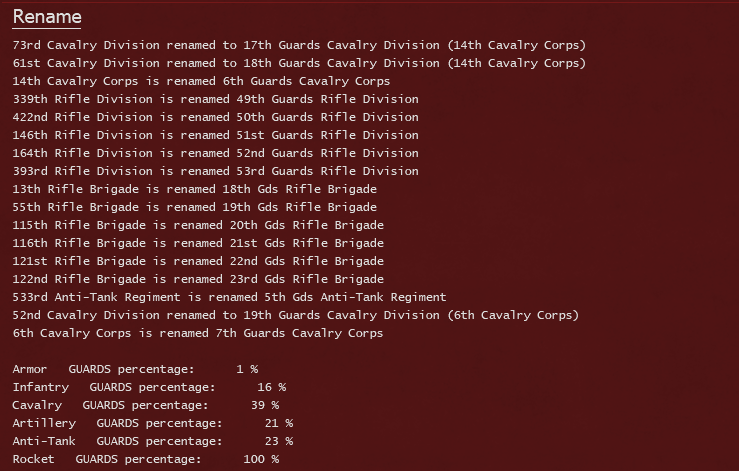Image resolution: width=739 pixels, height=471 pixels.
Task: Select the 146th Rifle Division entry
Action: click(215, 135)
